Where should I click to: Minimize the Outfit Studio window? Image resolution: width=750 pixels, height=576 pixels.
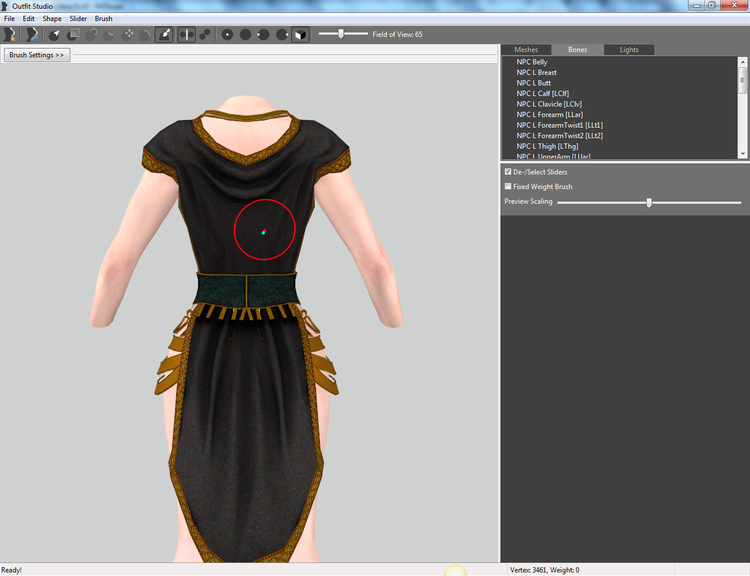click(x=696, y=5)
